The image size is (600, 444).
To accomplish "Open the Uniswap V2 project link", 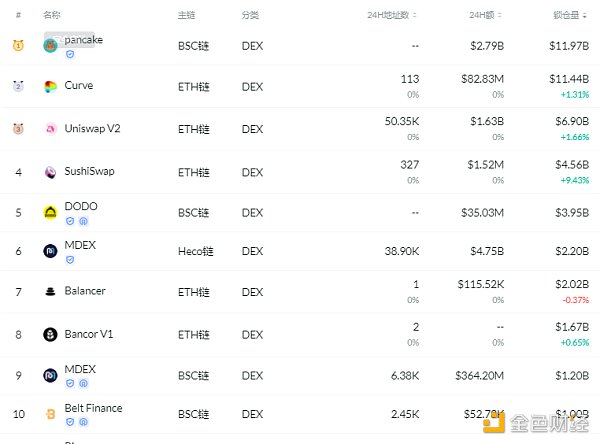I will pos(92,128).
